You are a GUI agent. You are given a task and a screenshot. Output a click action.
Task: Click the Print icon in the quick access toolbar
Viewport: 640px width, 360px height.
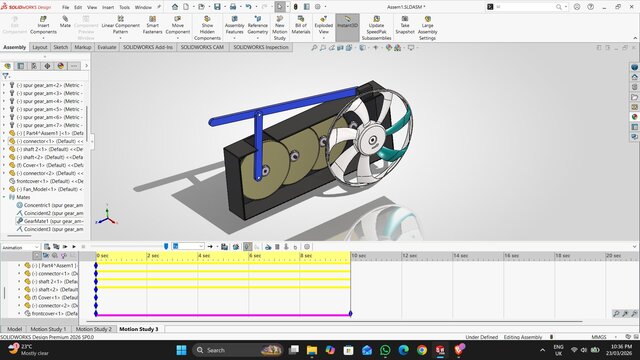(x=233, y=7)
